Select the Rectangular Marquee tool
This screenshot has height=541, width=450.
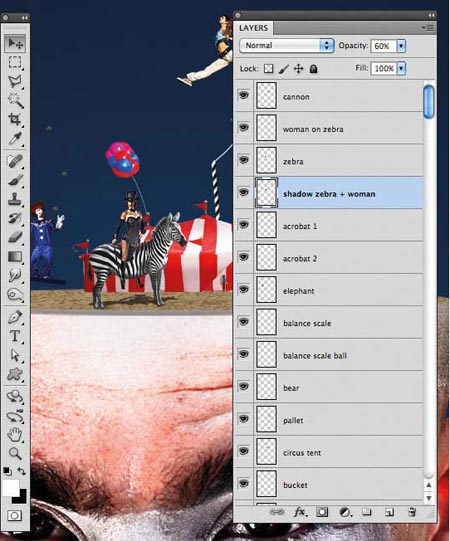(x=15, y=62)
